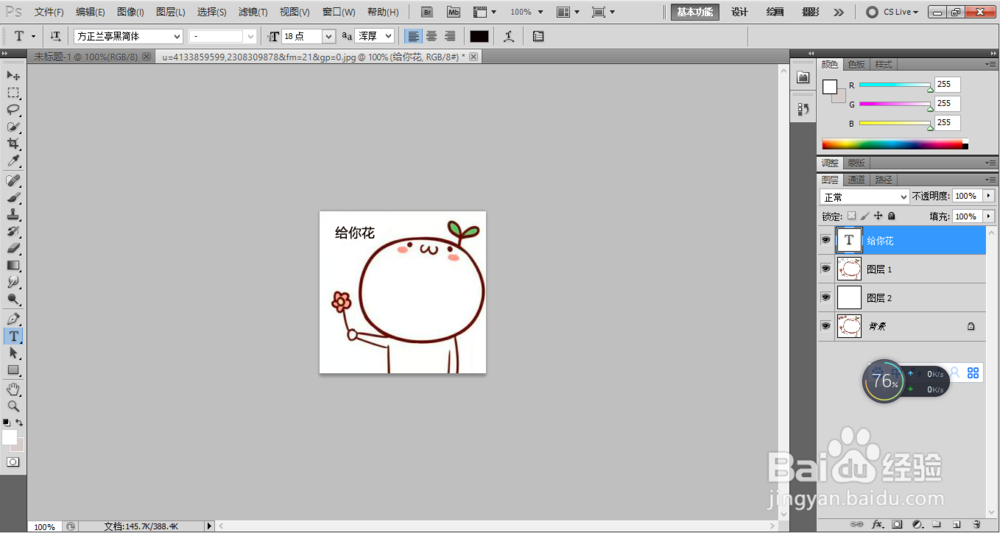Select the Hand tool
This screenshot has width=1000, height=533.
[x=13, y=389]
